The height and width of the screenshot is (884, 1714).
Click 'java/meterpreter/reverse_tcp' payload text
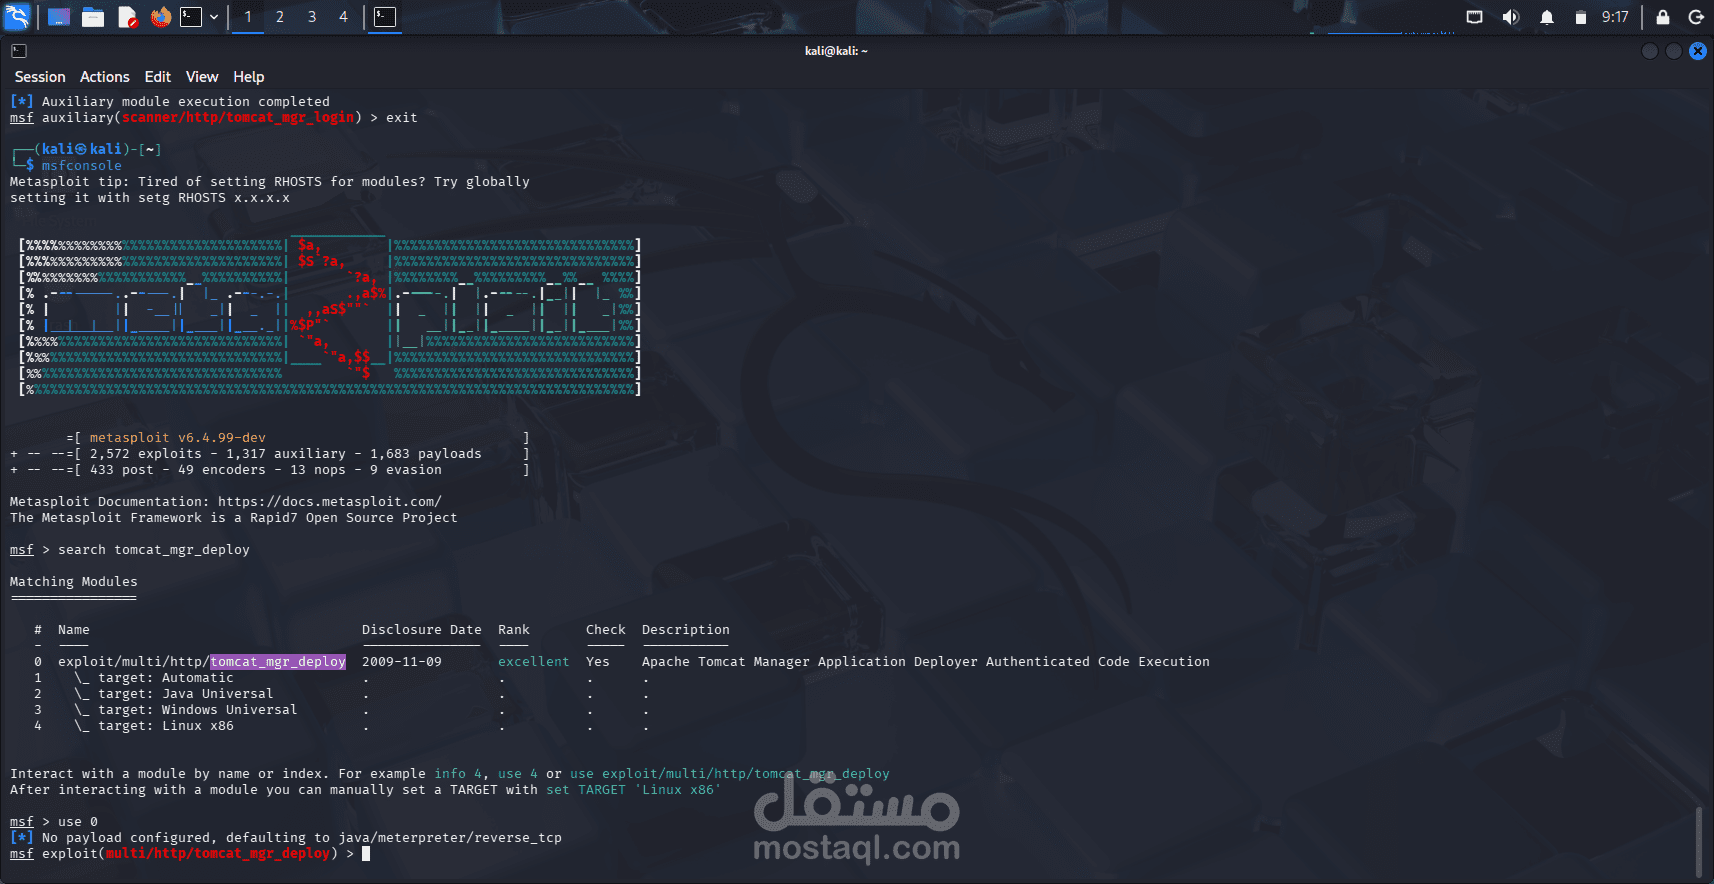click(450, 838)
